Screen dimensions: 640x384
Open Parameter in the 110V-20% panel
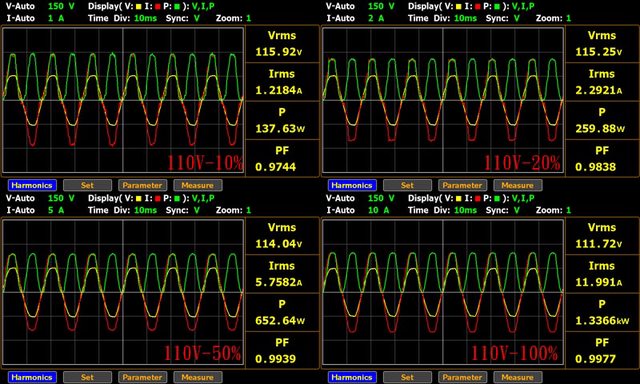point(462,185)
